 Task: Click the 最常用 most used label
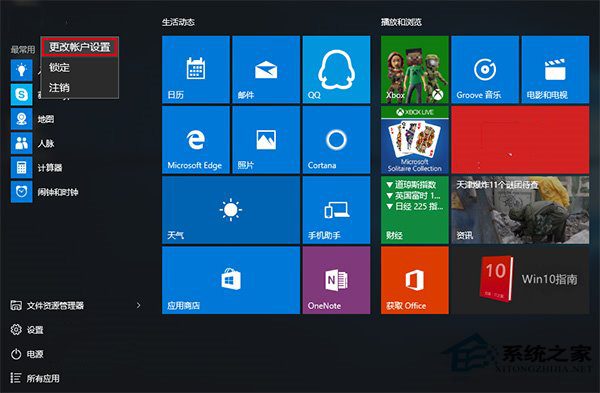click(x=23, y=49)
